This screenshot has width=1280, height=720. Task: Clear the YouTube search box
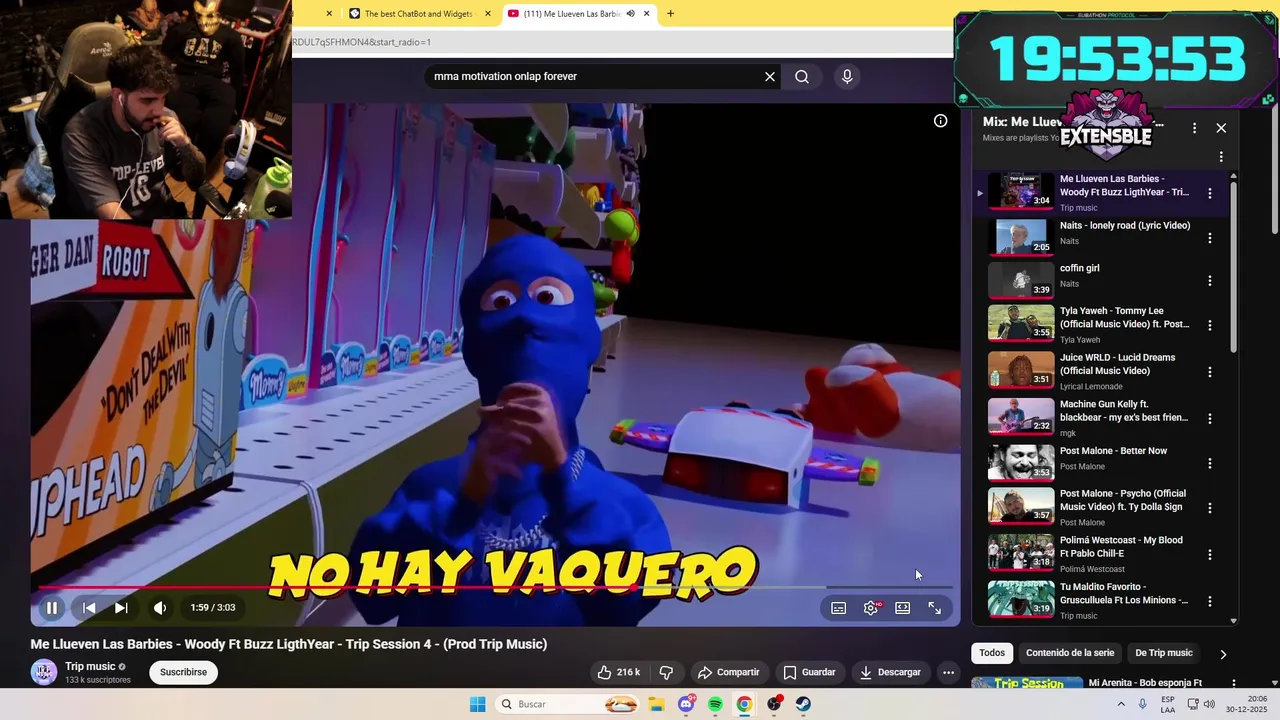coord(770,76)
